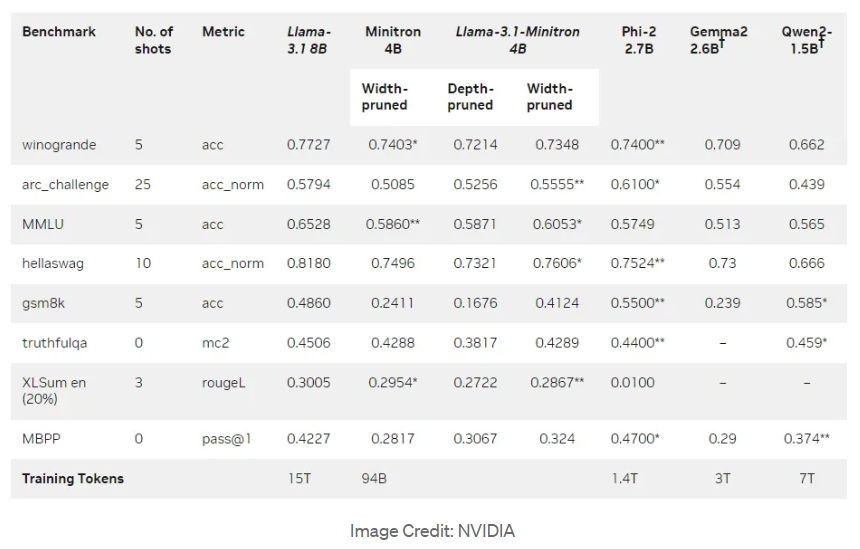Select the "No. of shots" column header
Viewport: 860px width, 549px height.
click(154, 40)
